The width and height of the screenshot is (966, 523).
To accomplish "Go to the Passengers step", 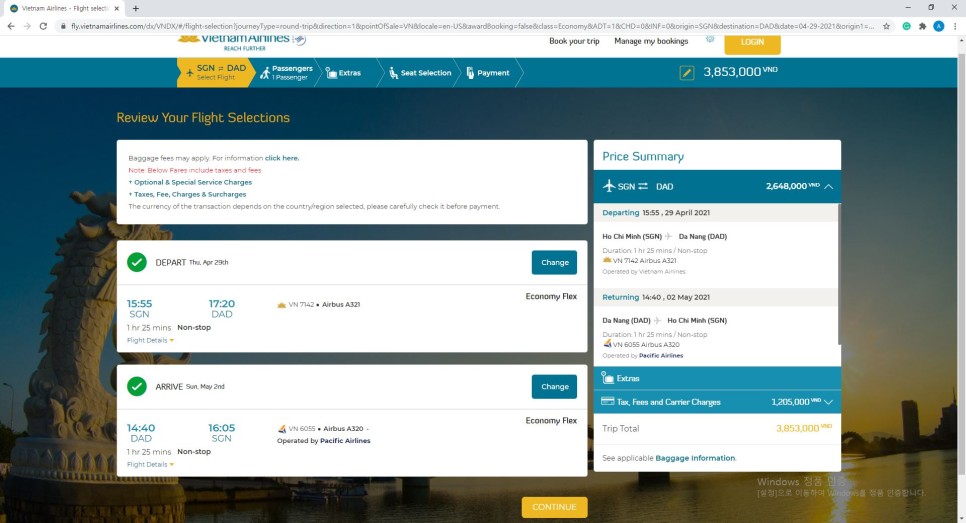I will (x=286, y=73).
